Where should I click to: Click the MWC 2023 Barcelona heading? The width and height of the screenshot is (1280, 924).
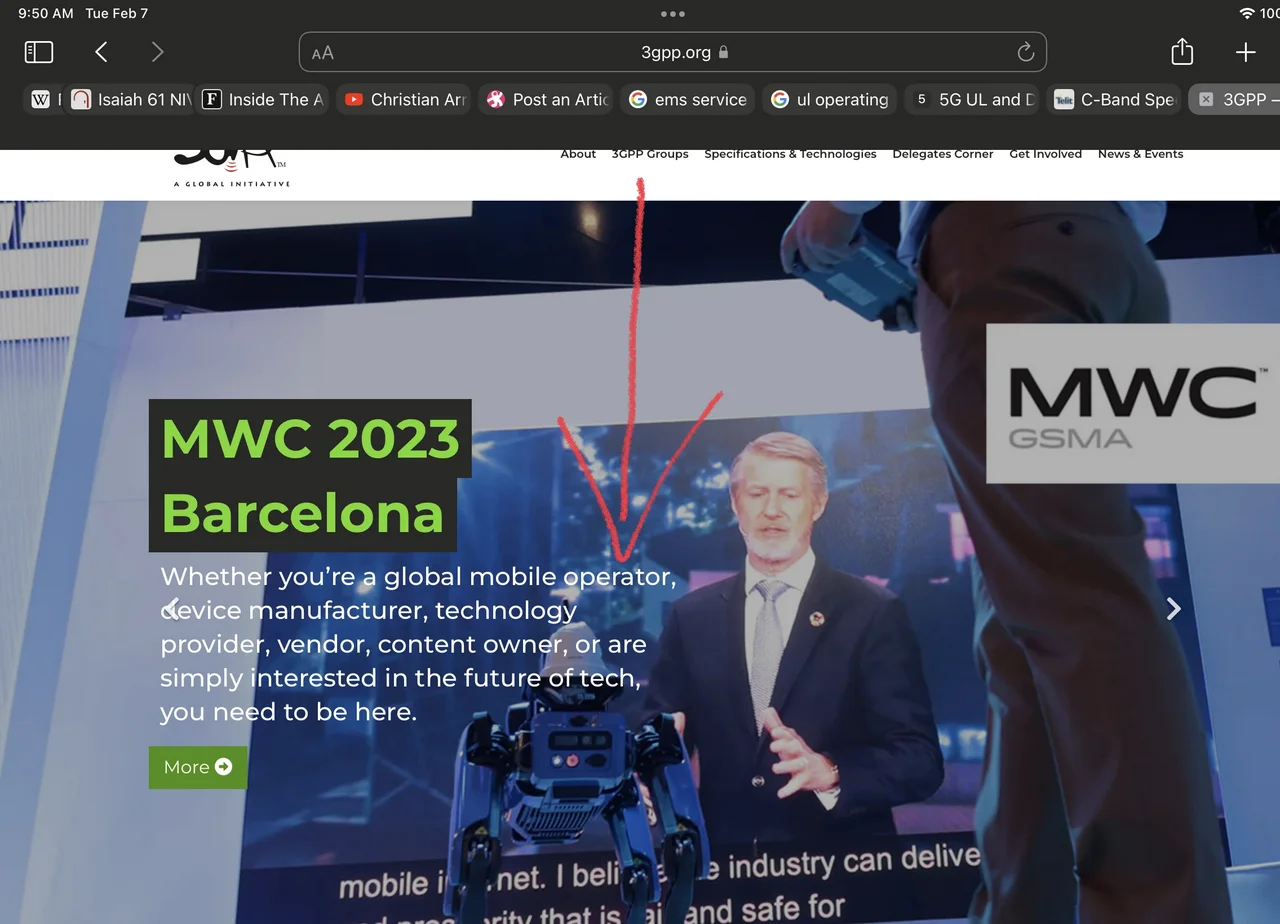tap(310, 476)
